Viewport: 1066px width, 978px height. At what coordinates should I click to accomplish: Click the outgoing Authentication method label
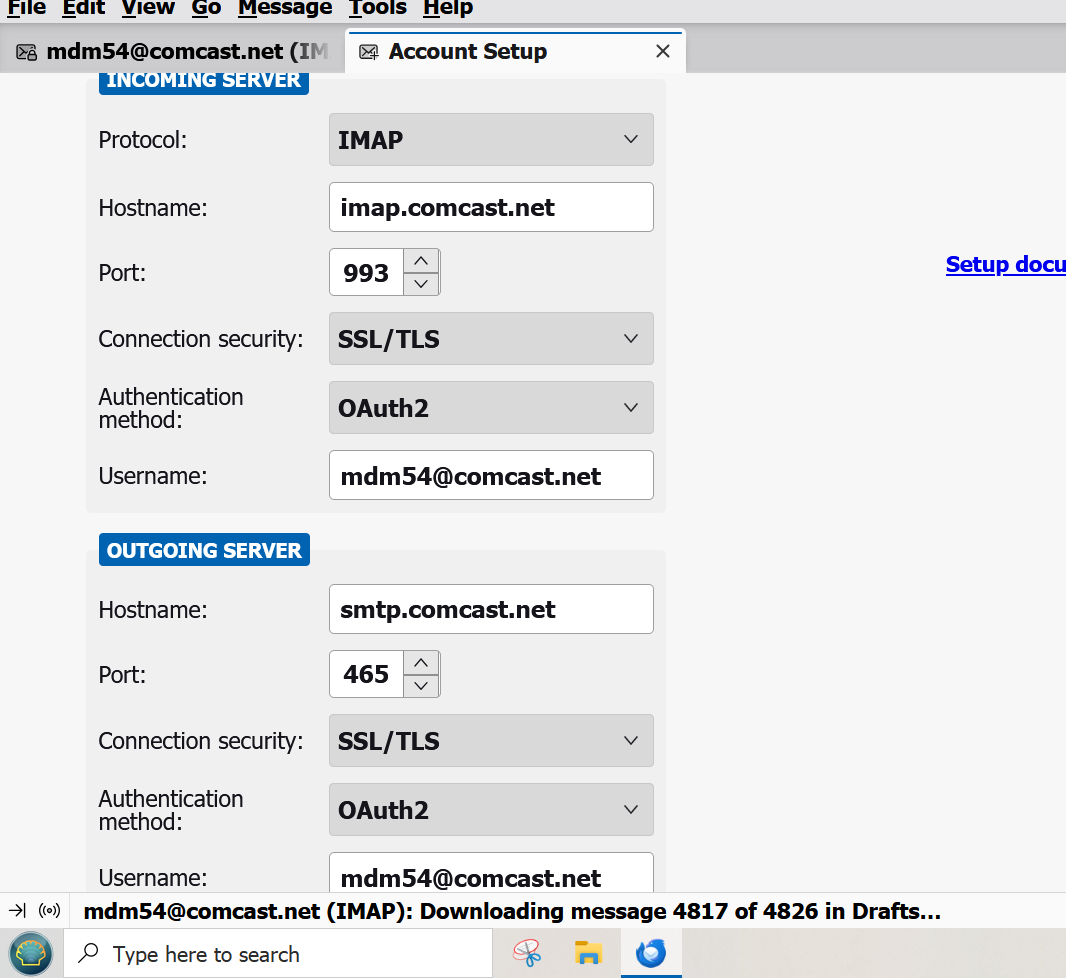tap(171, 810)
